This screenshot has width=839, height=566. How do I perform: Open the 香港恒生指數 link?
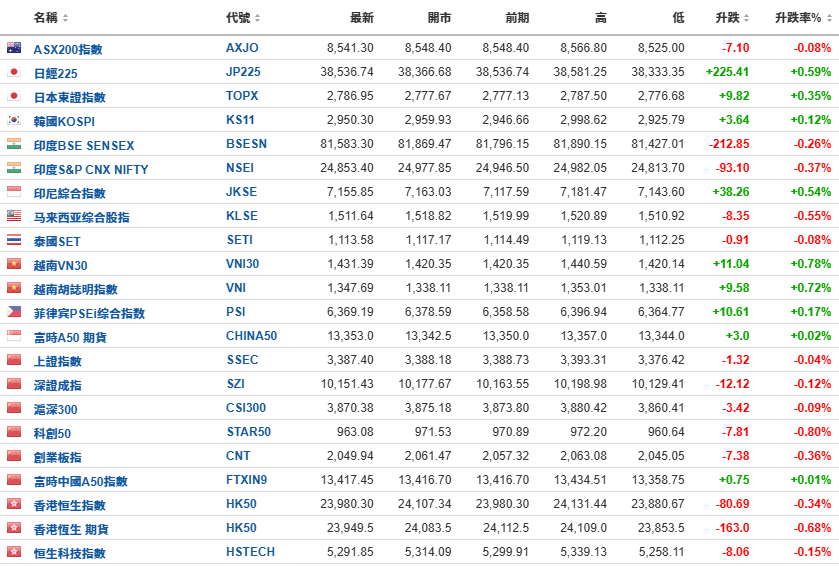point(70,506)
